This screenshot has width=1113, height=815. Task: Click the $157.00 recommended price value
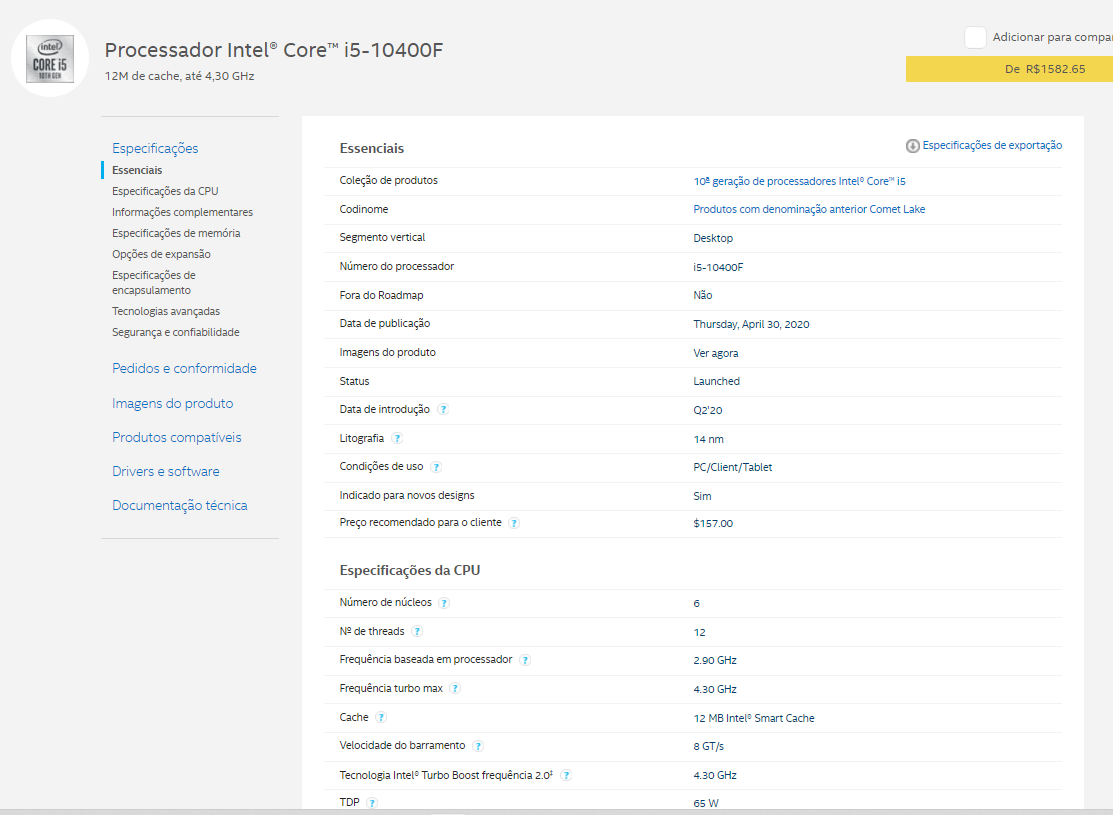(713, 524)
